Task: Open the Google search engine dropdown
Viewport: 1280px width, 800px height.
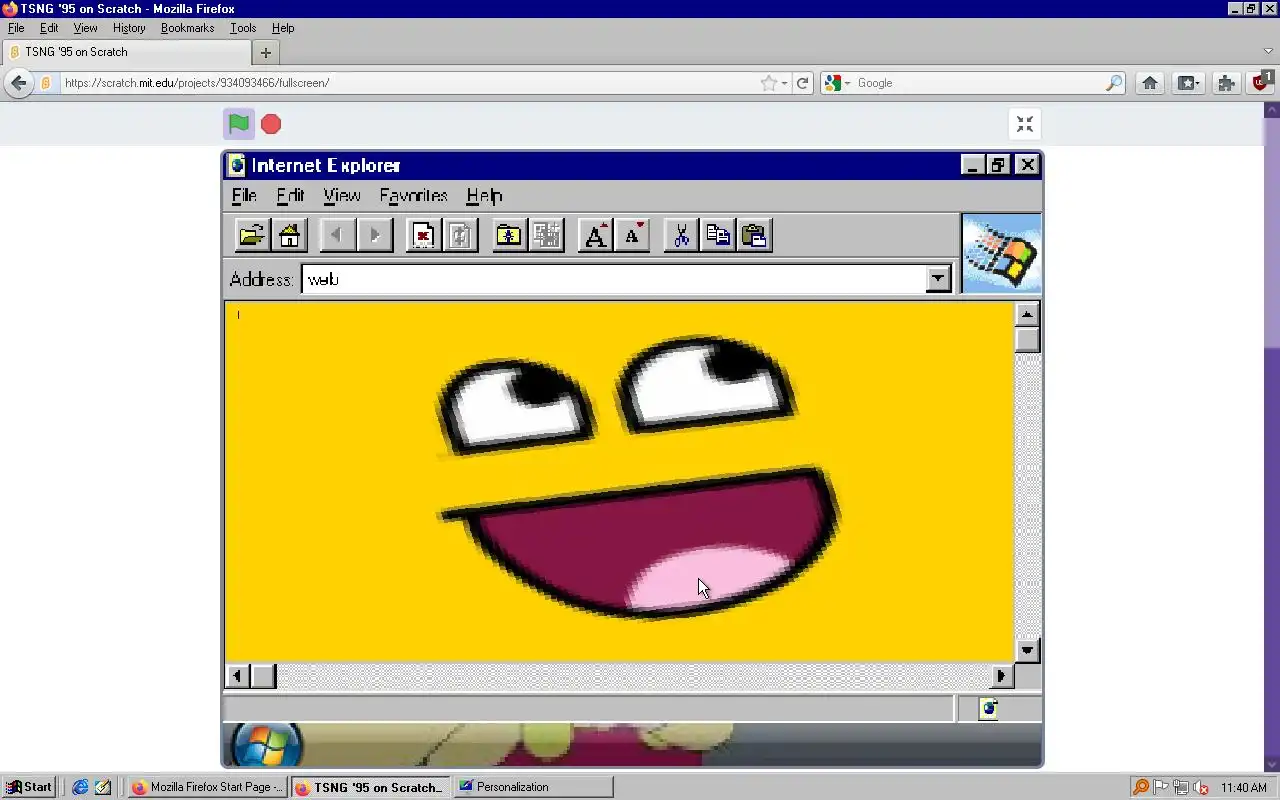Action: (836, 83)
